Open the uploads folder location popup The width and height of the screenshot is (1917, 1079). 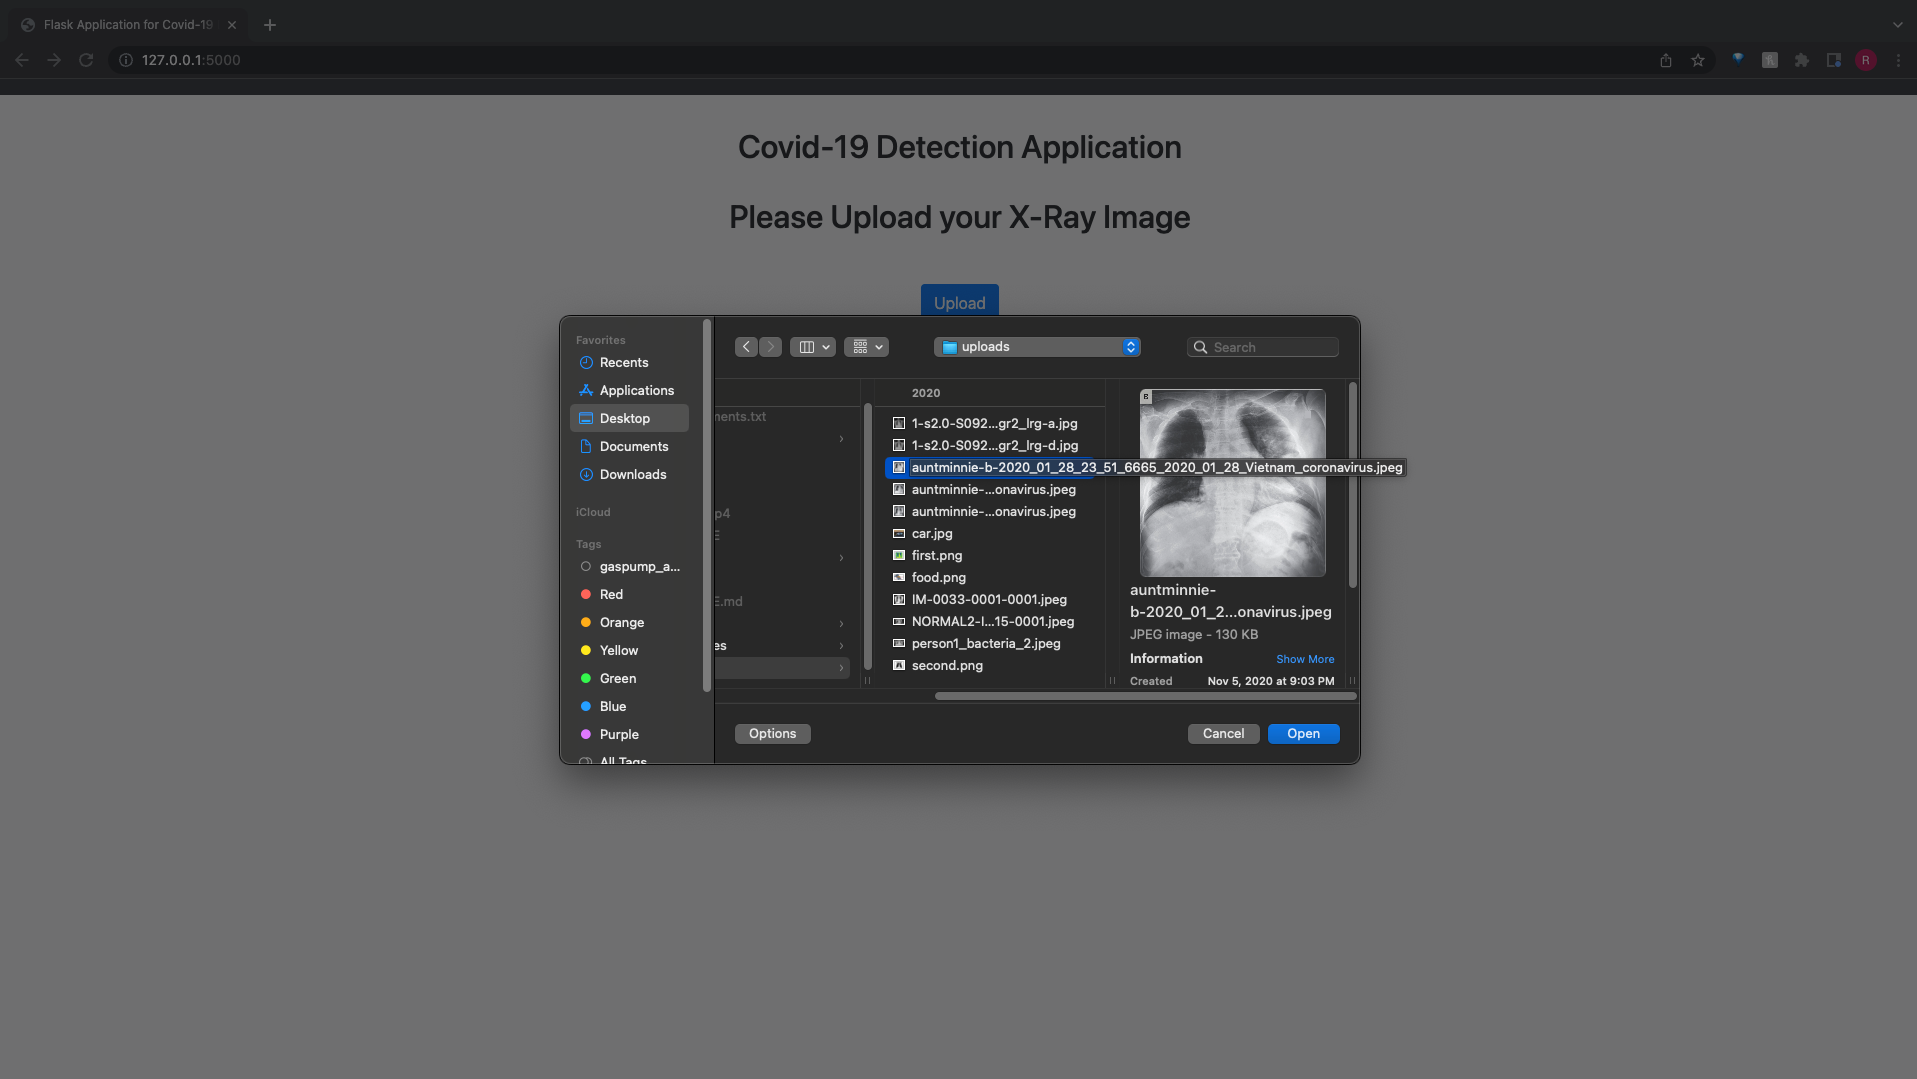[1037, 347]
